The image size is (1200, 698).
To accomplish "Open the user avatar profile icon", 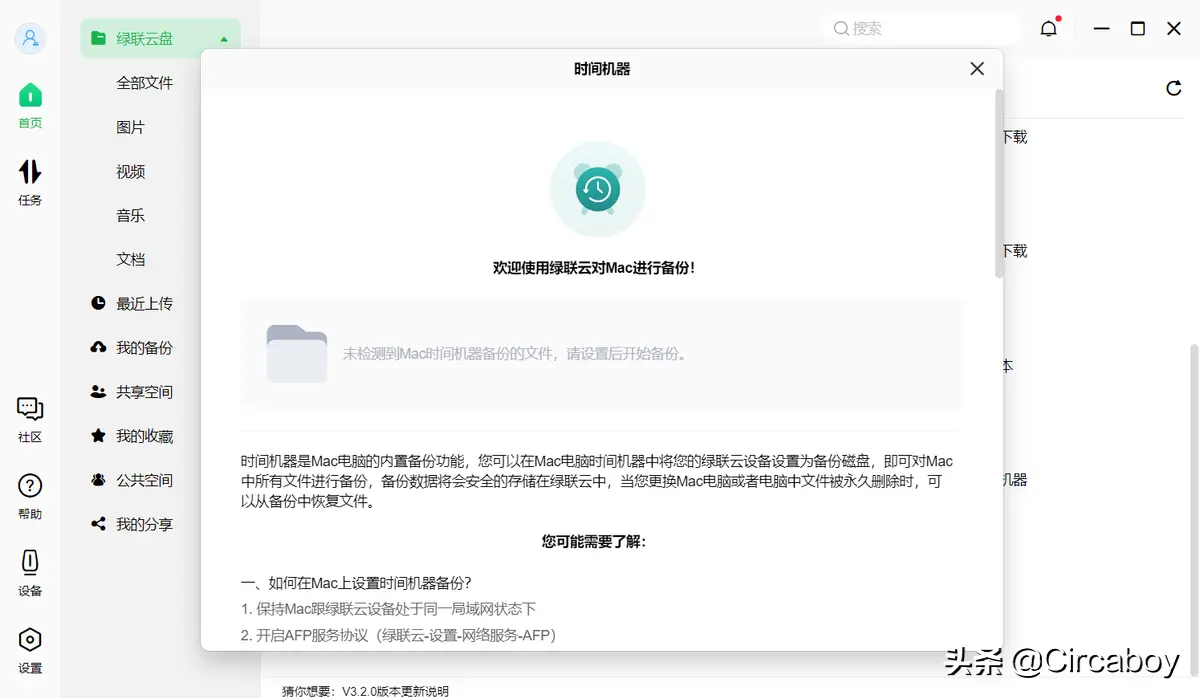I will pyautogui.click(x=30, y=39).
